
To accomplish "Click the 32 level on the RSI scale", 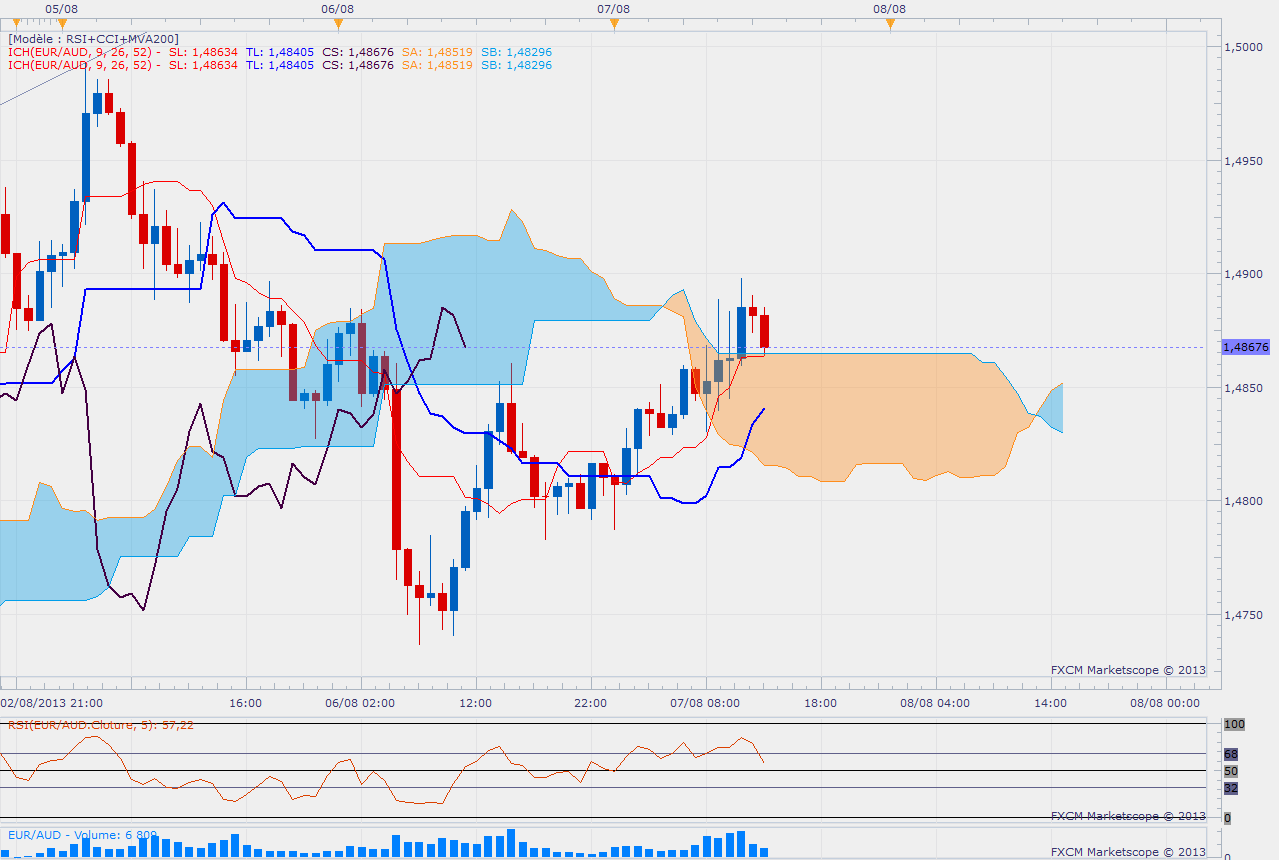I will point(1231,788).
